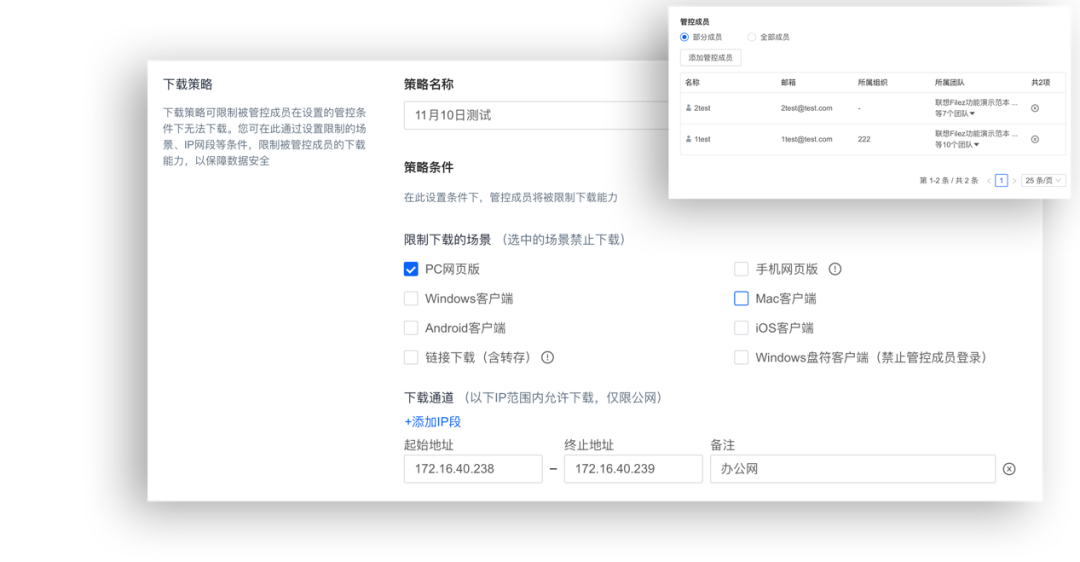Image resolution: width=1080 pixels, height=562 pixels.
Task: Click the 共2项 count label
Action: click(x=1040, y=83)
